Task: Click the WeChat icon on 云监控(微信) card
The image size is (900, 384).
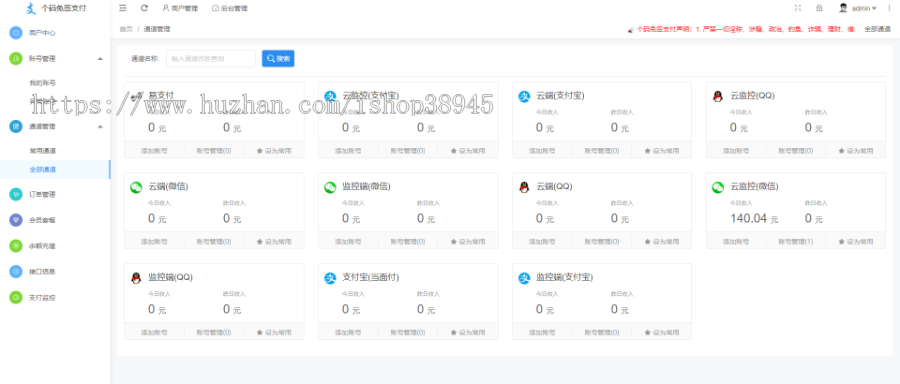Action: 718,187
